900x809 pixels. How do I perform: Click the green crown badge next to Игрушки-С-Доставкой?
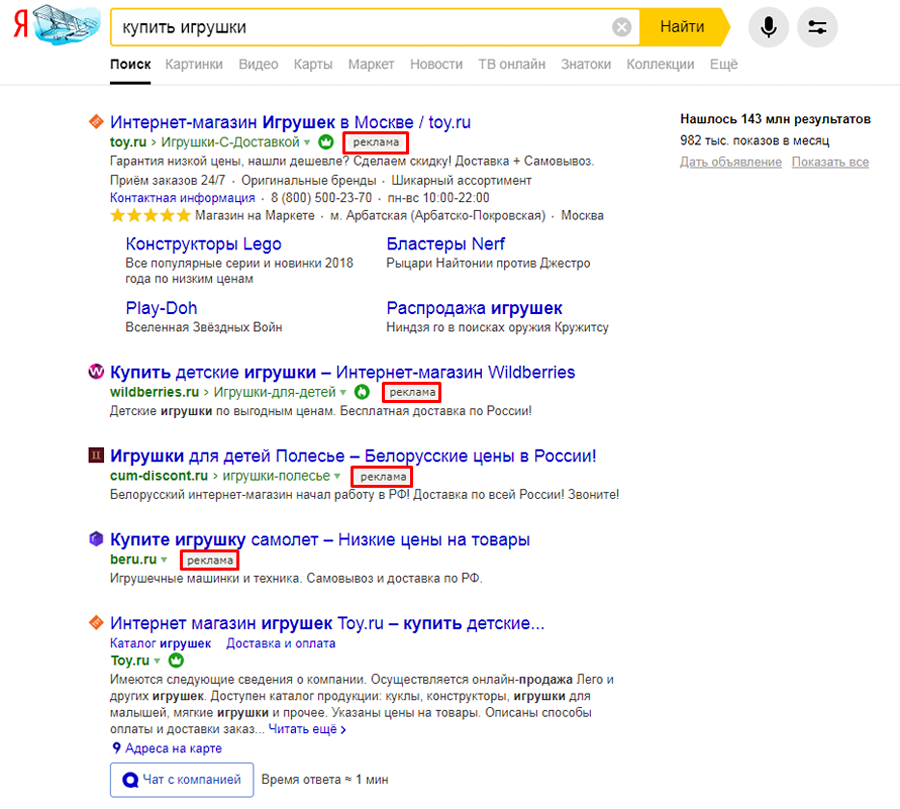coord(326,141)
